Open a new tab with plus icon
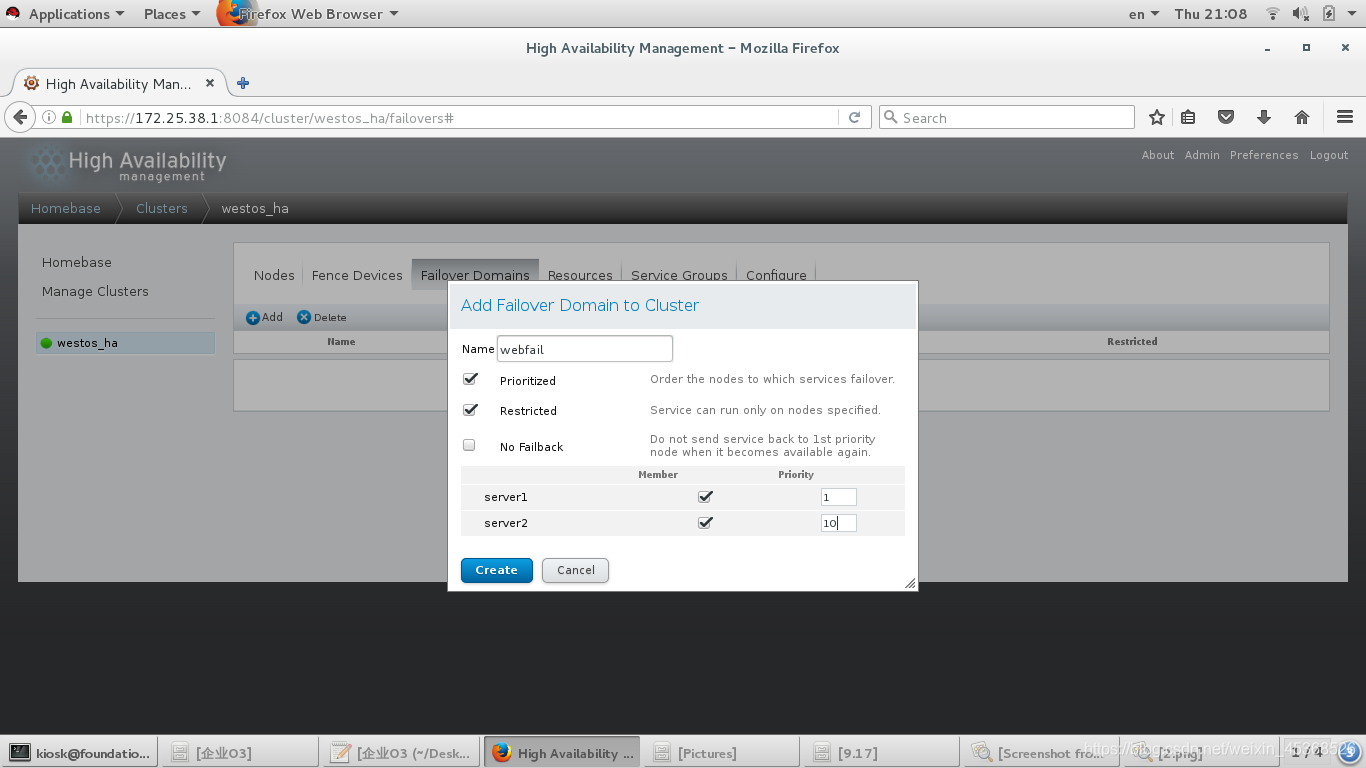The width and height of the screenshot is (1366, 768). click(x=243, y=83)
